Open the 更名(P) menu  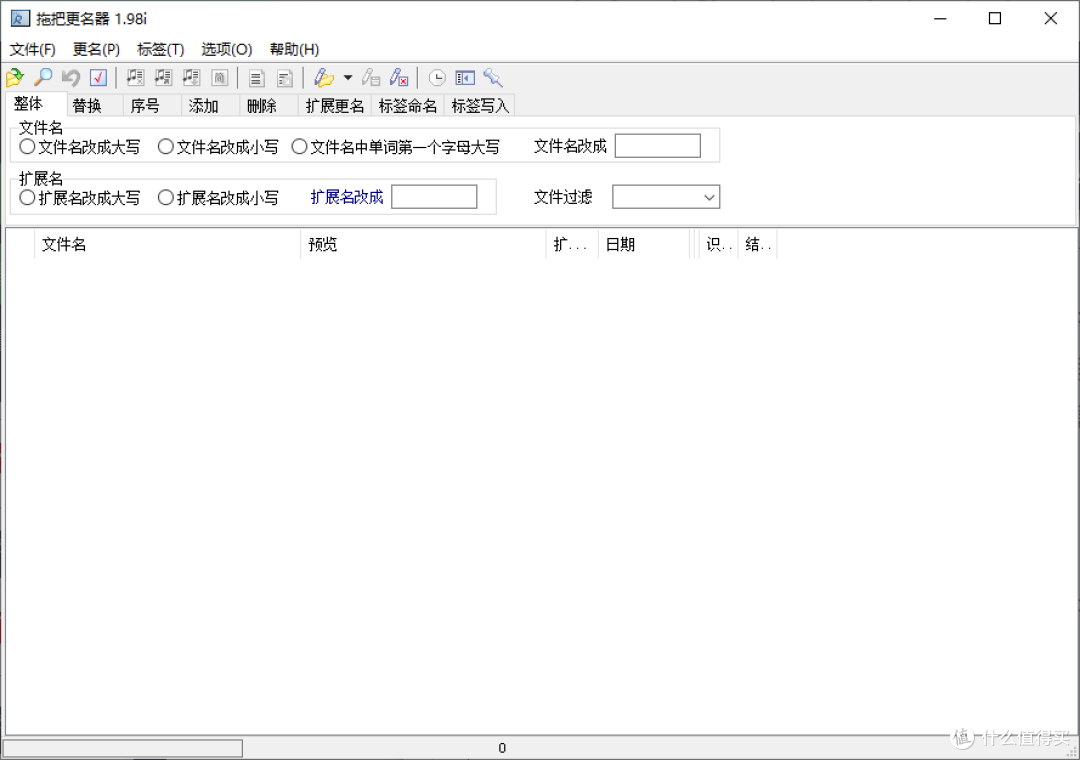click(x=96, y=49)
